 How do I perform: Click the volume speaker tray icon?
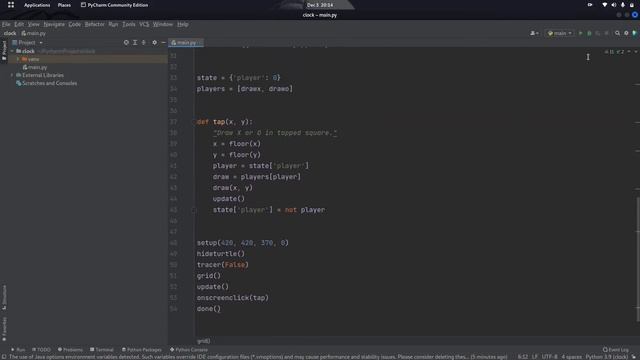click(613, 5)
